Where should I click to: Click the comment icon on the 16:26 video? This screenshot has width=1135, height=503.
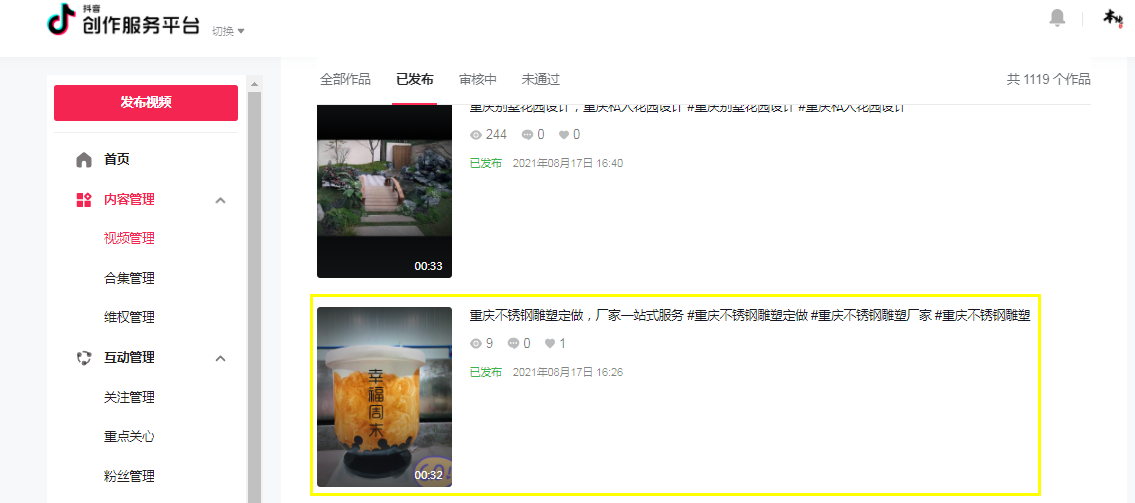click(513, 343)
